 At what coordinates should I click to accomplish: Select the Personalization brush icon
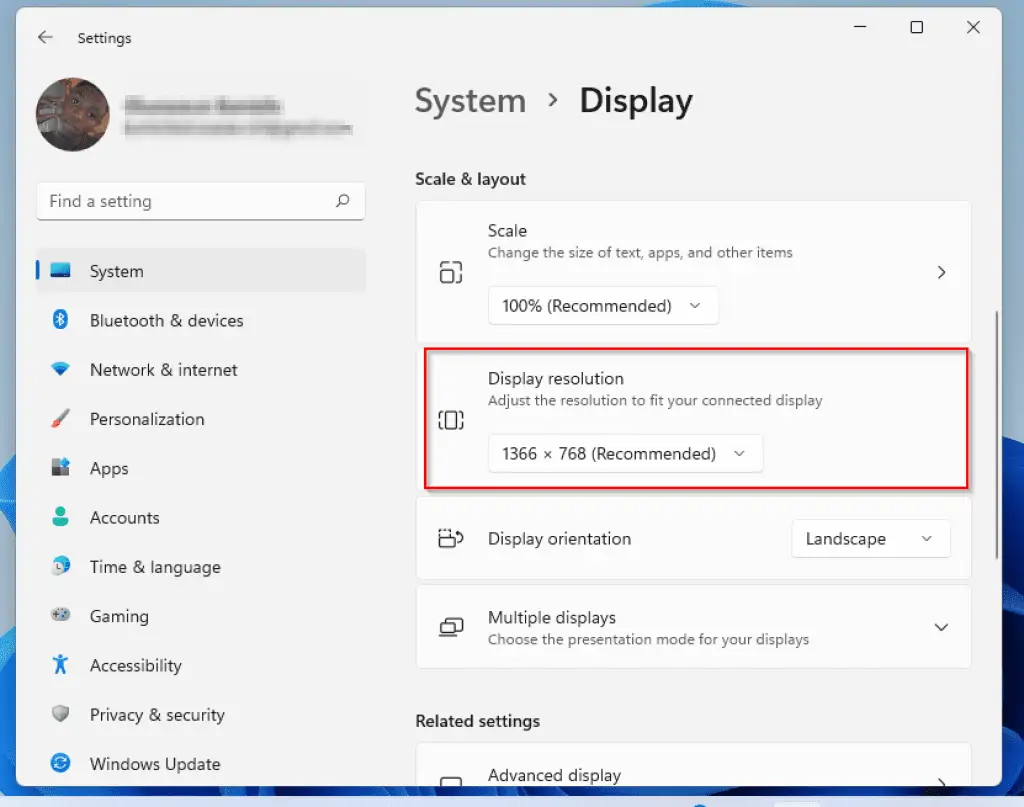pyautogui.click(x=61, y=419)
